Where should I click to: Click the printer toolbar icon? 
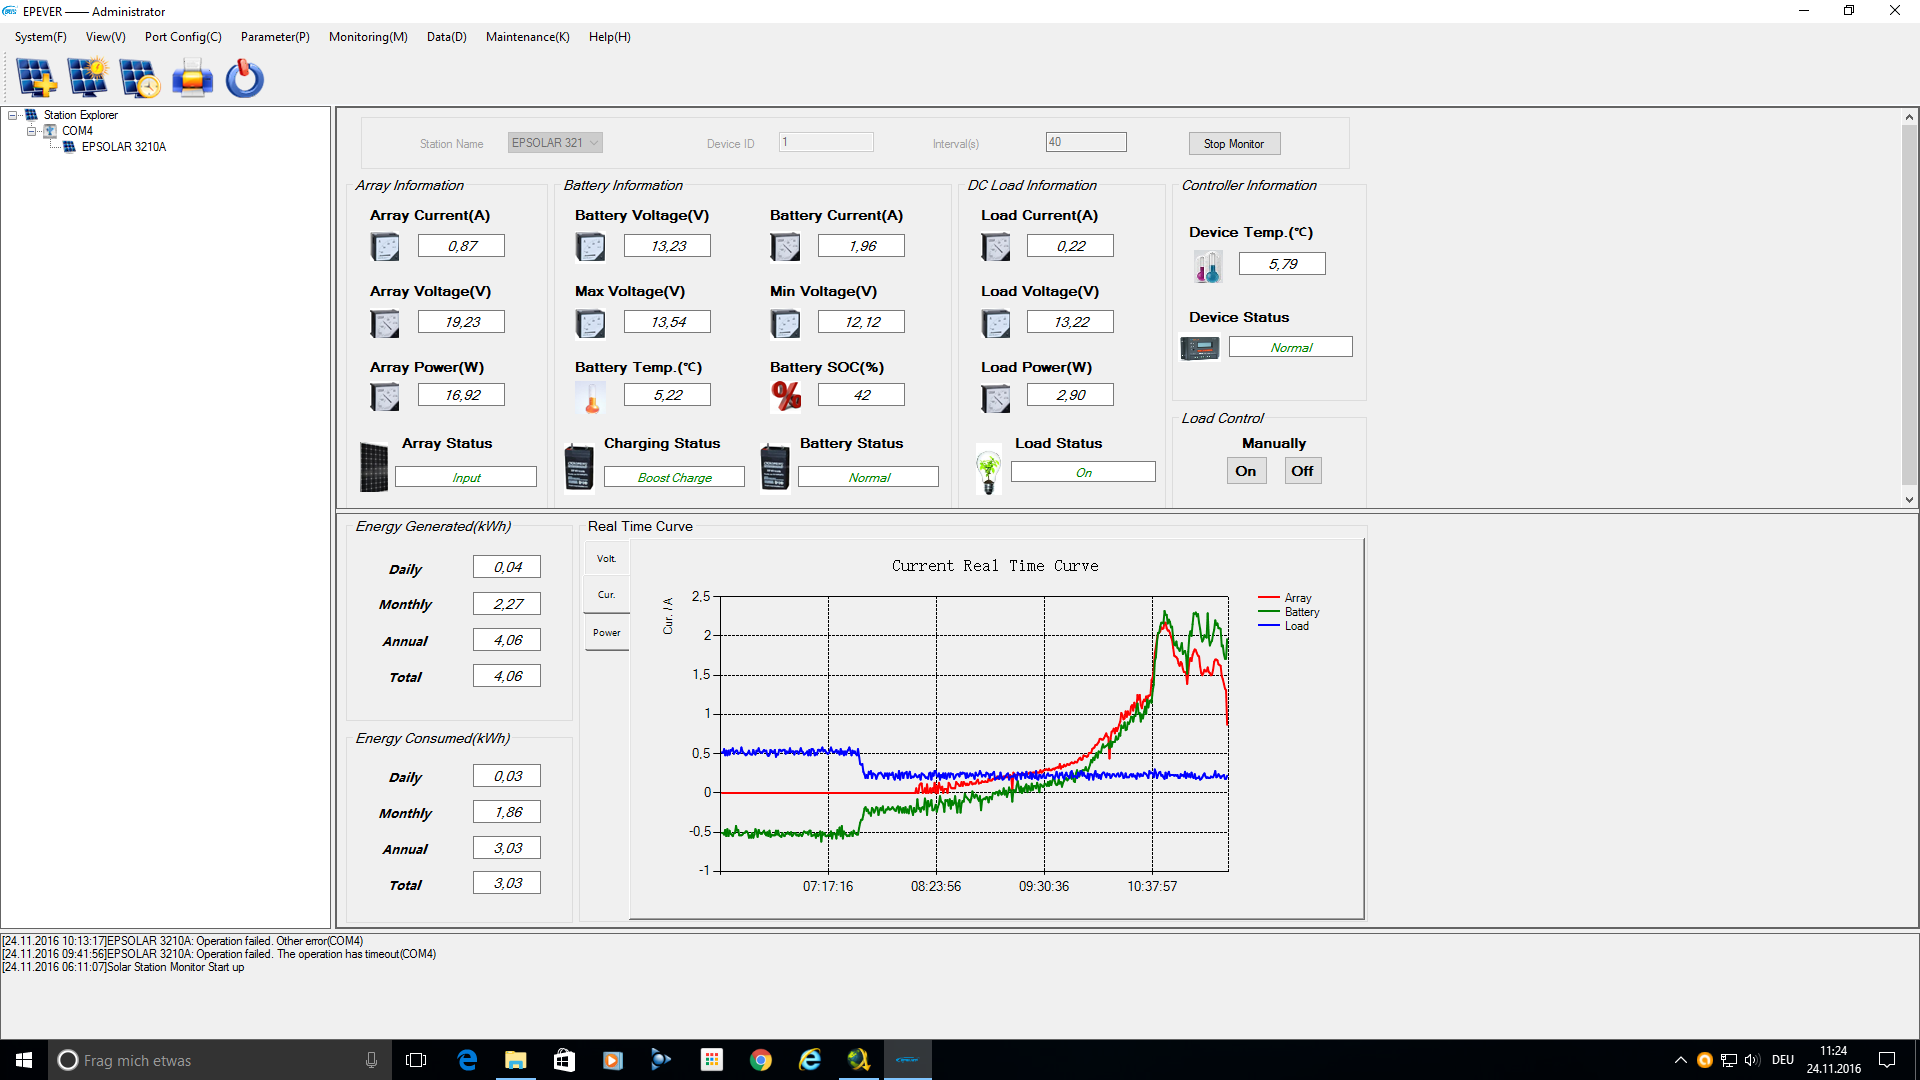click(192, 78)
